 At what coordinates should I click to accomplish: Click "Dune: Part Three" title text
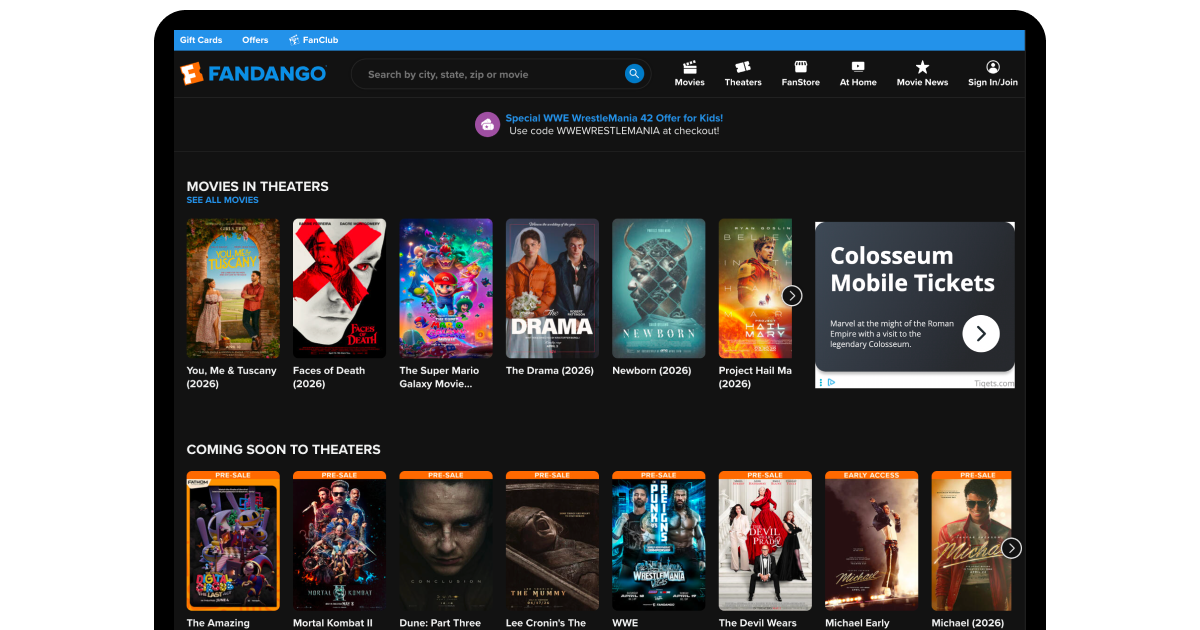click(440, 623)
